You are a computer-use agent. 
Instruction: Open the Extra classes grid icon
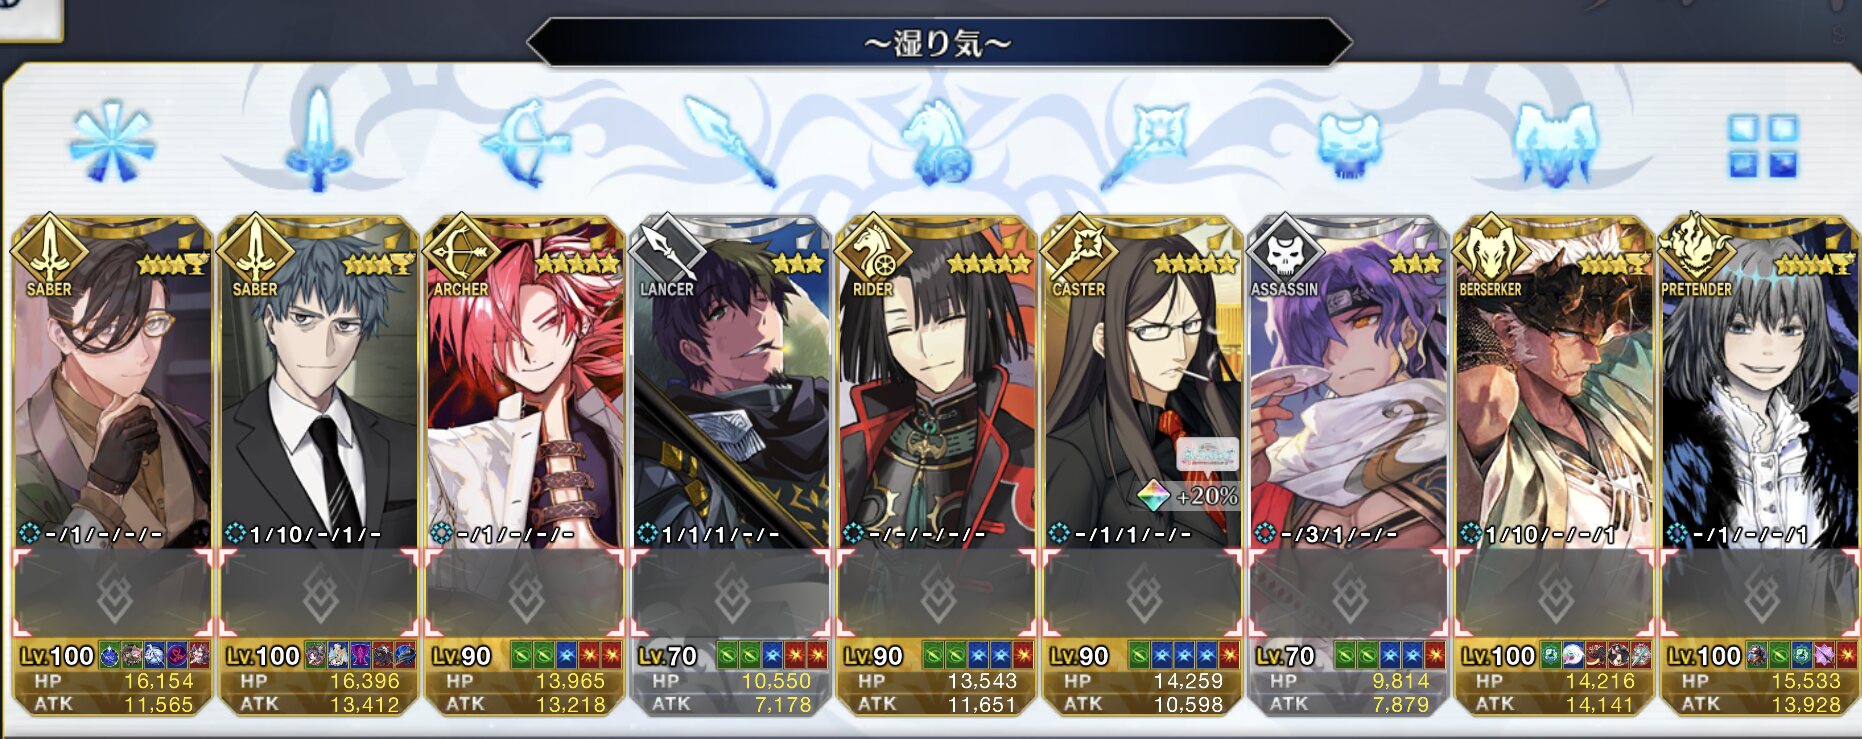point(1763,146)
